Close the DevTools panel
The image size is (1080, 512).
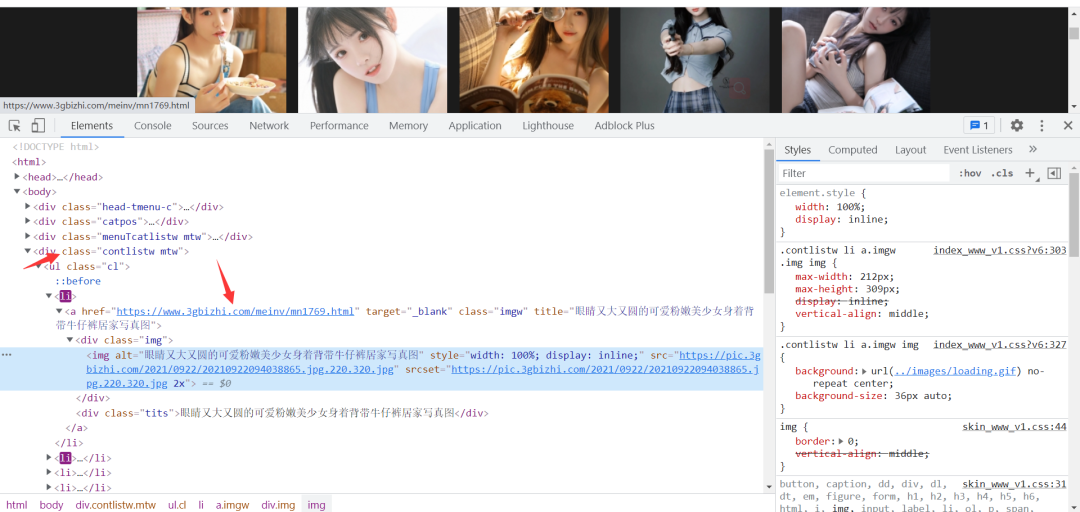tap(1068, 125)
